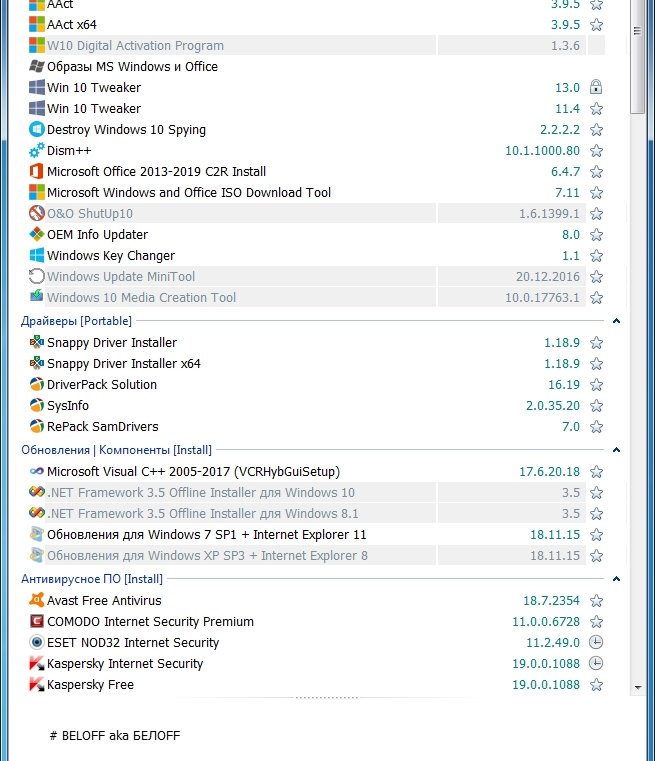The height and width of the screenshot is (761, 655).
Task: Click the OEM Info Updater icon
Action: click(x=36, y=234)
